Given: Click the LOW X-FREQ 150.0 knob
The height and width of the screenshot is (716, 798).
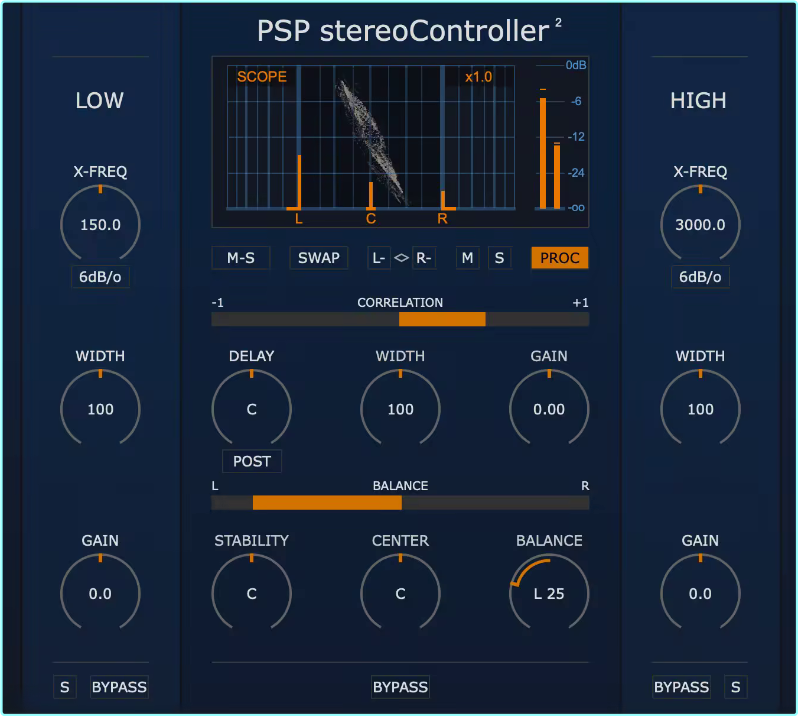Looking at the screenshot, I should 100,225.
